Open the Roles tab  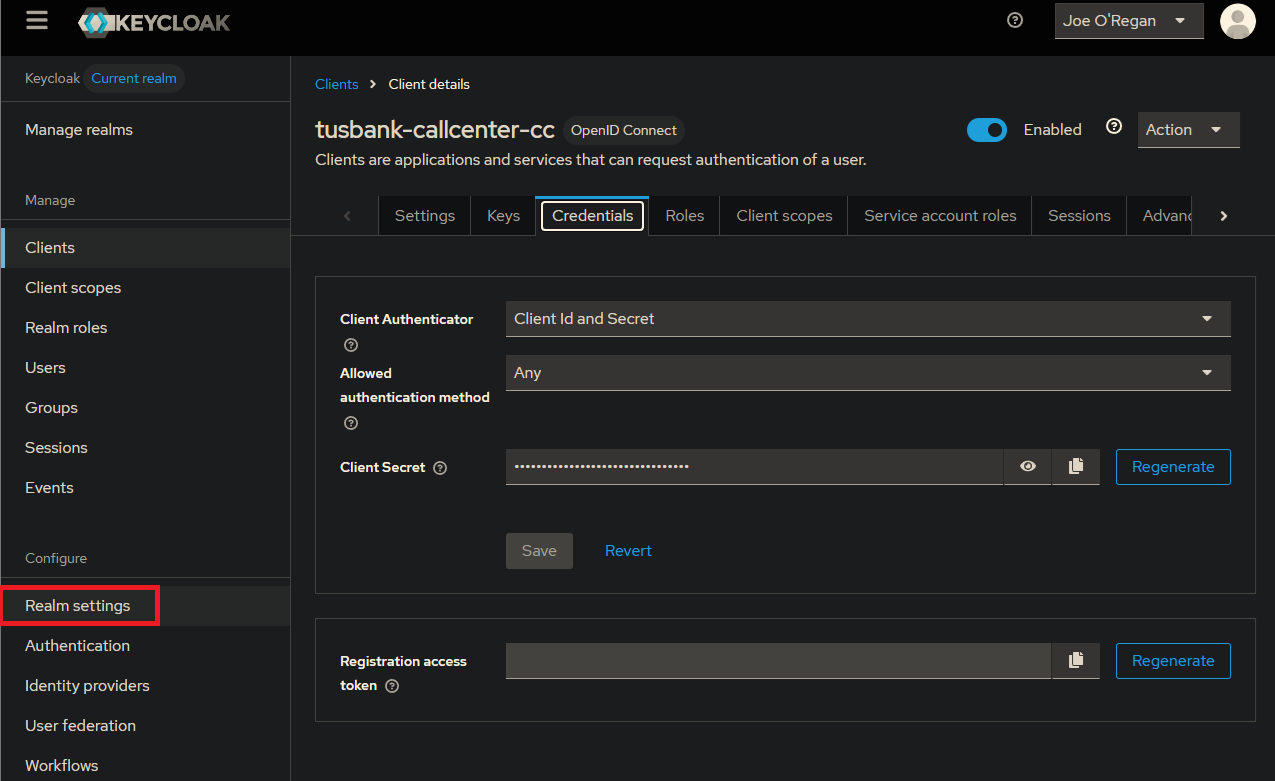click(685, 216)
